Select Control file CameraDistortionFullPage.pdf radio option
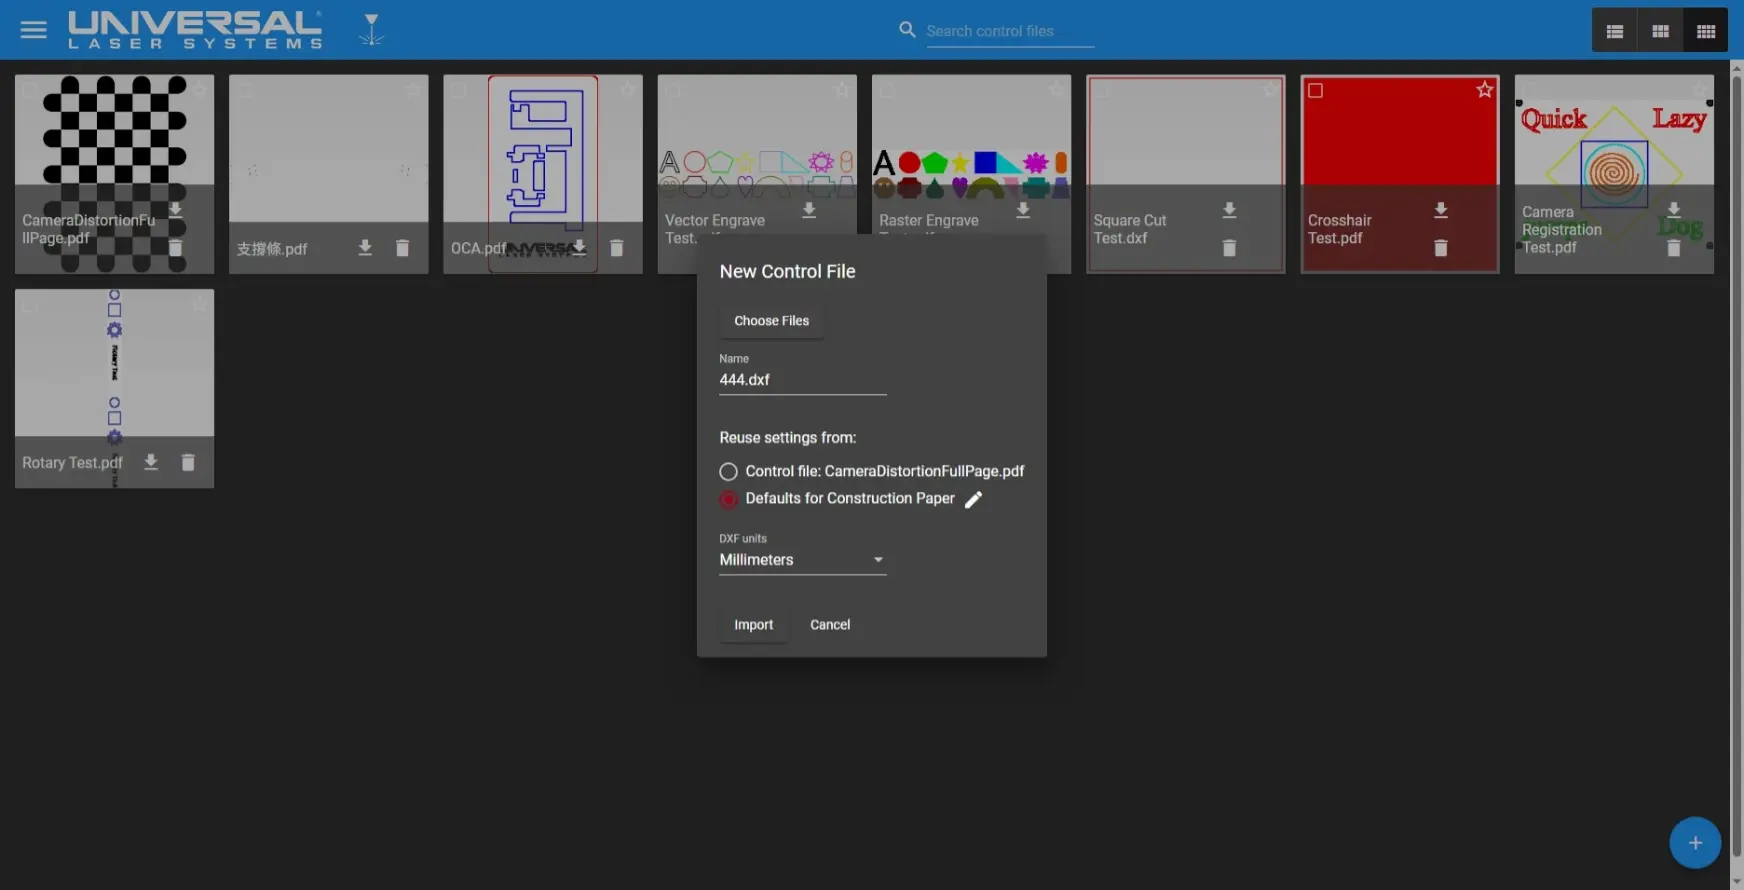 pos(728,471)
